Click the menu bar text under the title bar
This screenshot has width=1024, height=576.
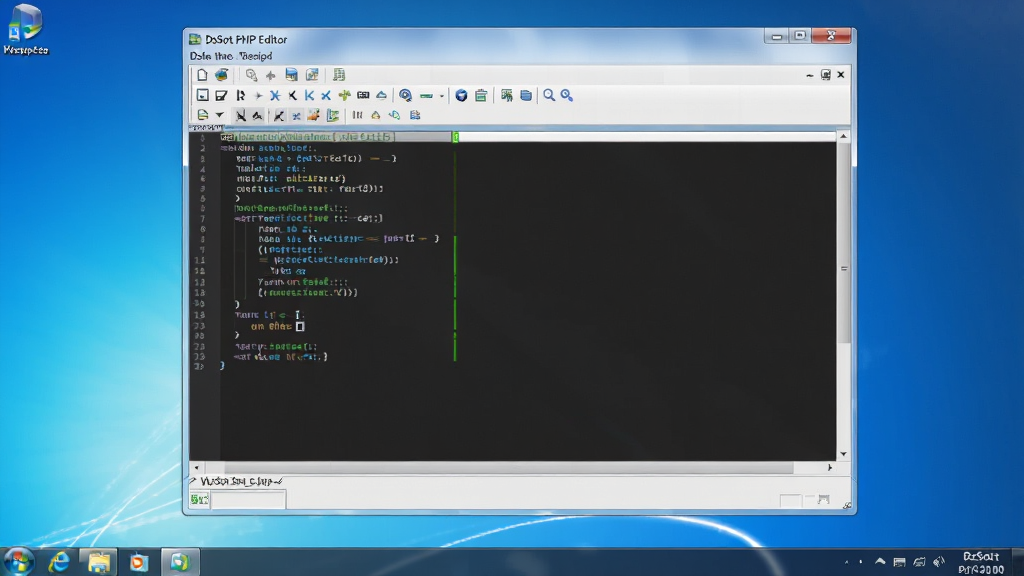point(231,56)
